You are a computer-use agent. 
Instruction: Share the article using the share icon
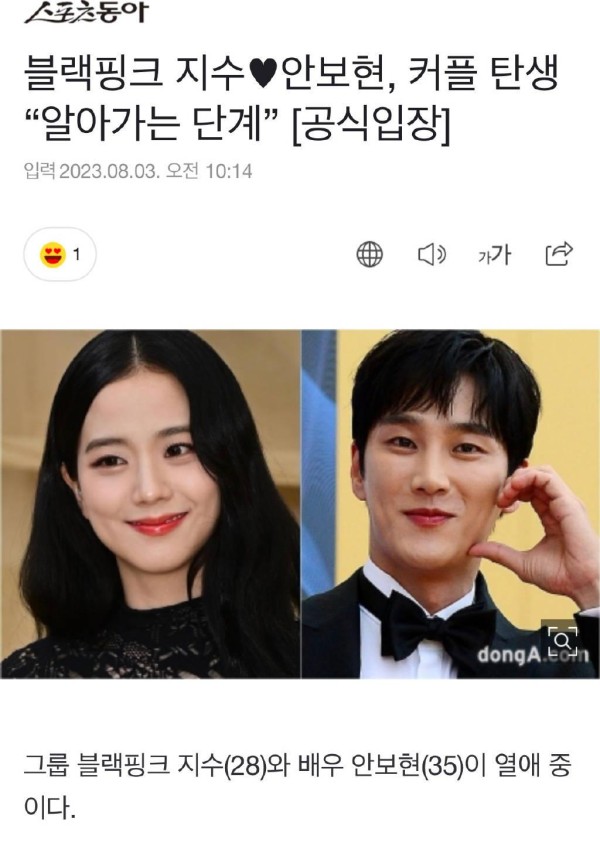tap(559, 254)
